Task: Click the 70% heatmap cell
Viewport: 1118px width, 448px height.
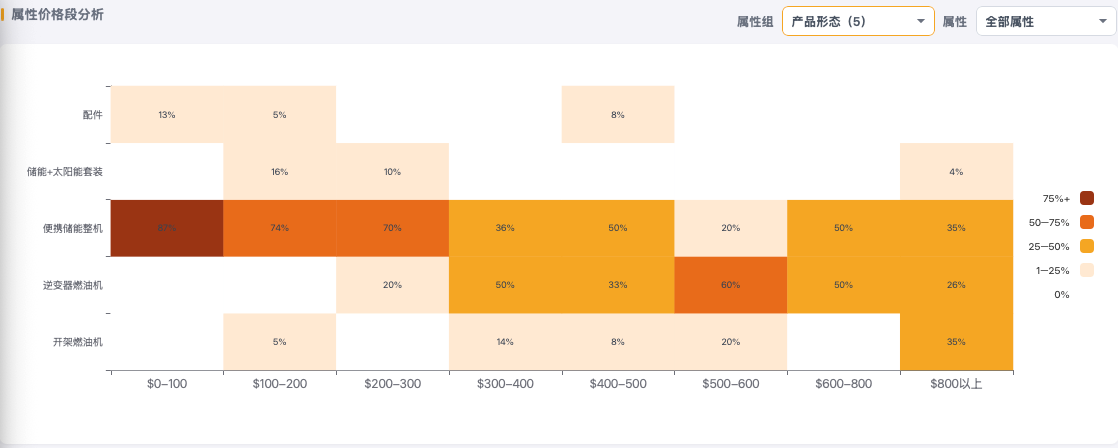Action: coord(392,228)
